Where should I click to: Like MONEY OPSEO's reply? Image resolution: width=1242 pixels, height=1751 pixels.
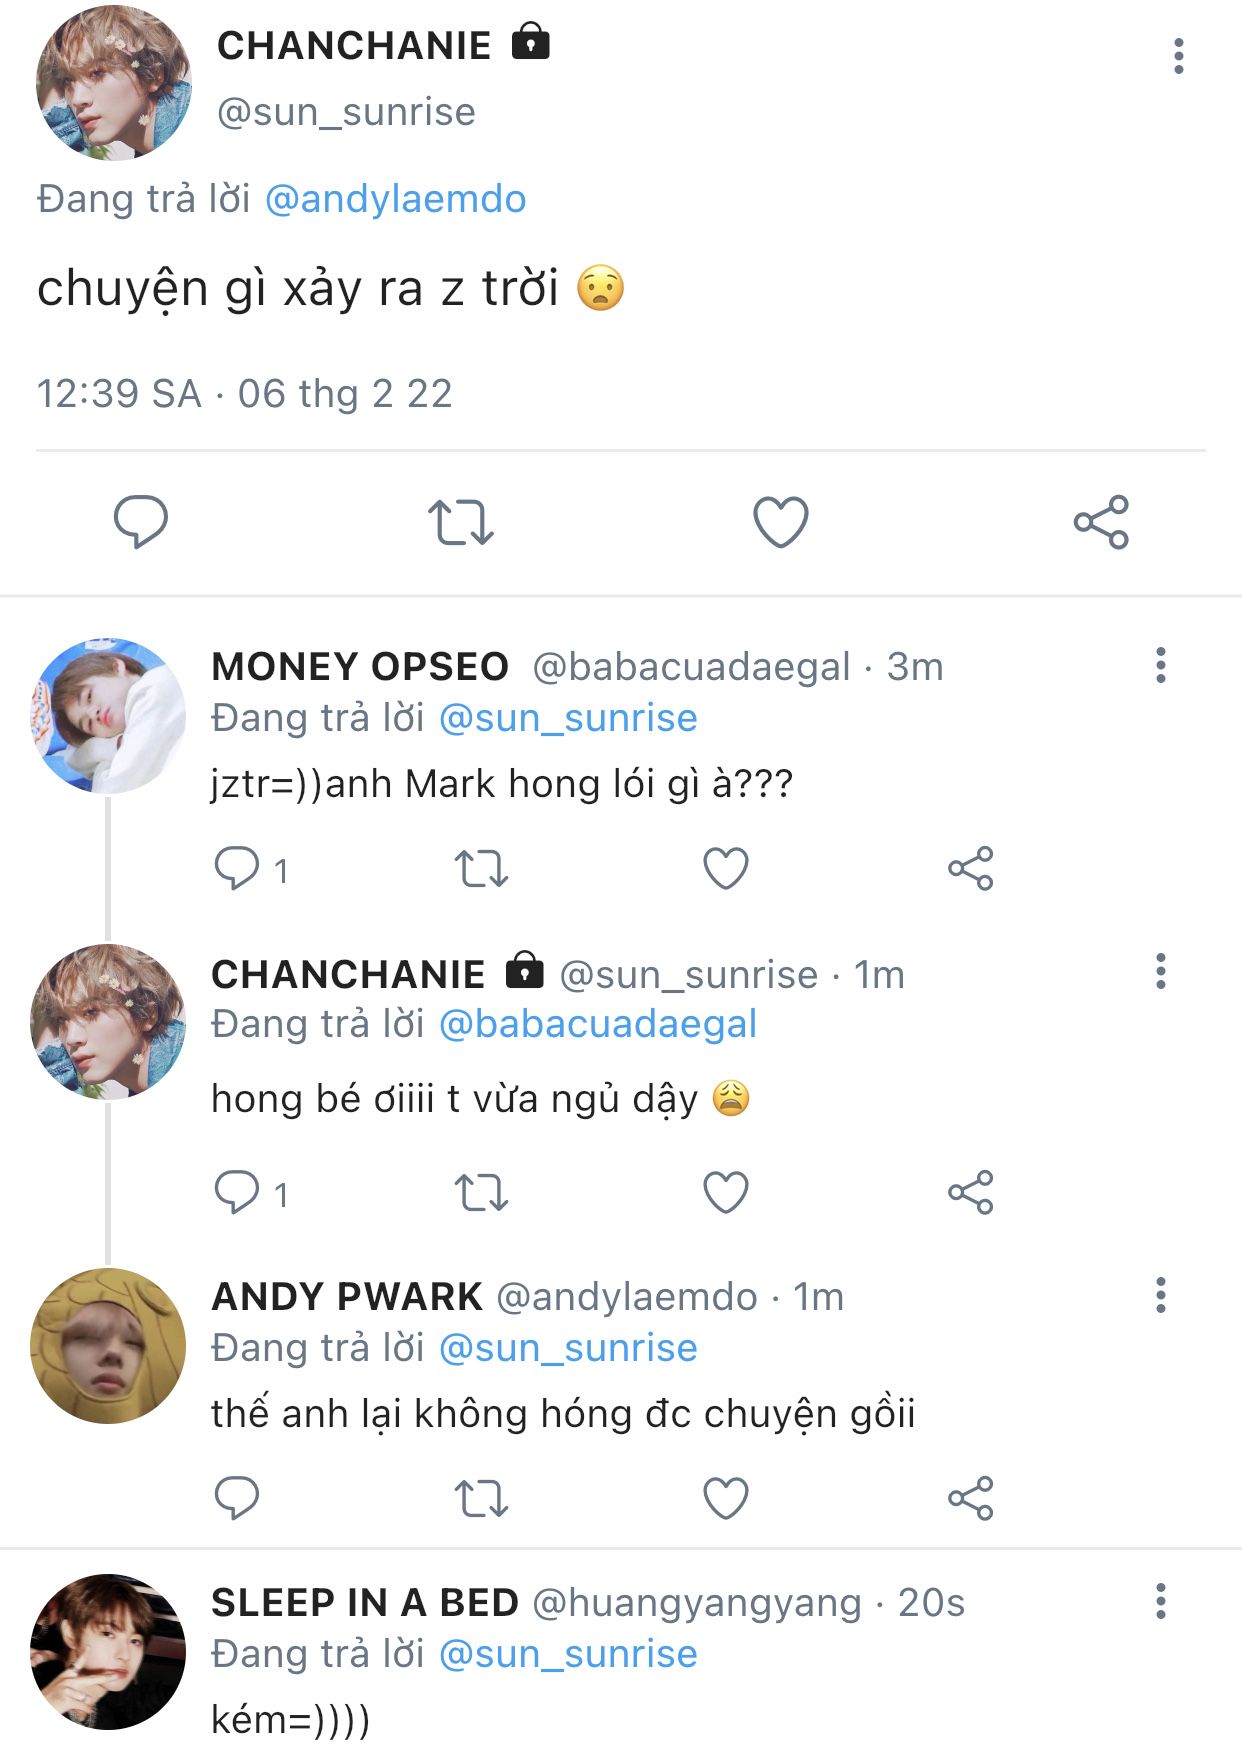pos(726,868)
